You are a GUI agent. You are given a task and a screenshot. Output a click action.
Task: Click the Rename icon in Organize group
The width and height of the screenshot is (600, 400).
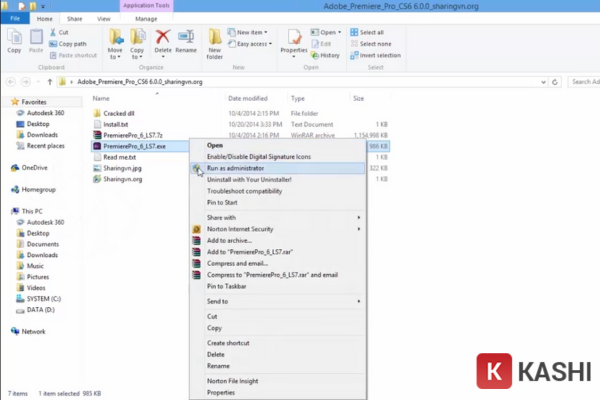click(x=186, y=37)
